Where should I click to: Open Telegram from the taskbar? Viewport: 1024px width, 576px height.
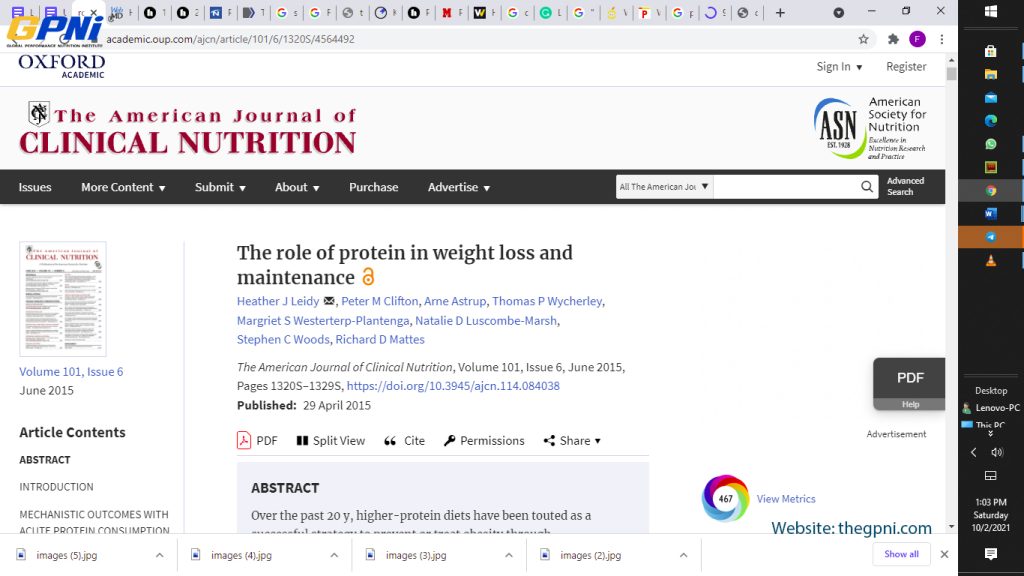(991, 236)
